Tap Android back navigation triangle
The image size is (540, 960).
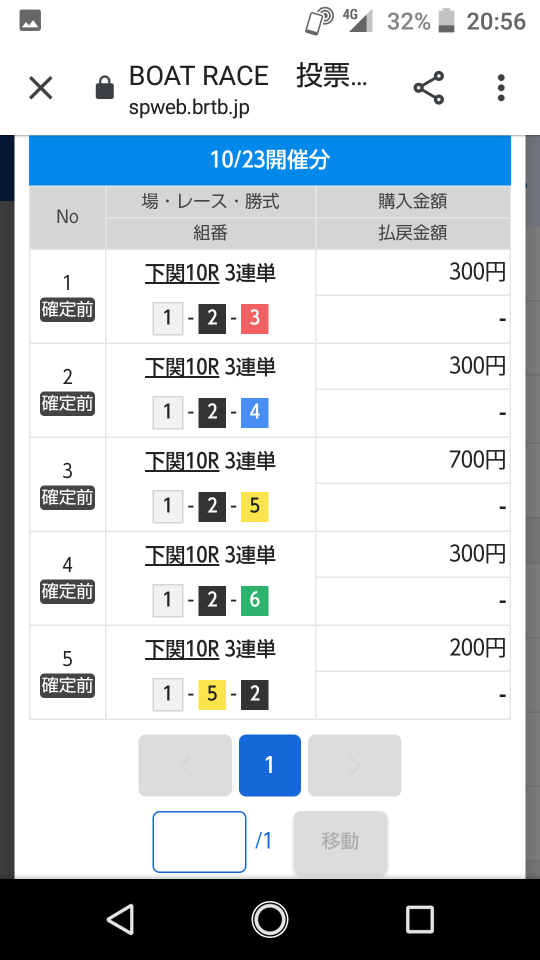pyautogui.click(x=120, y=919)
